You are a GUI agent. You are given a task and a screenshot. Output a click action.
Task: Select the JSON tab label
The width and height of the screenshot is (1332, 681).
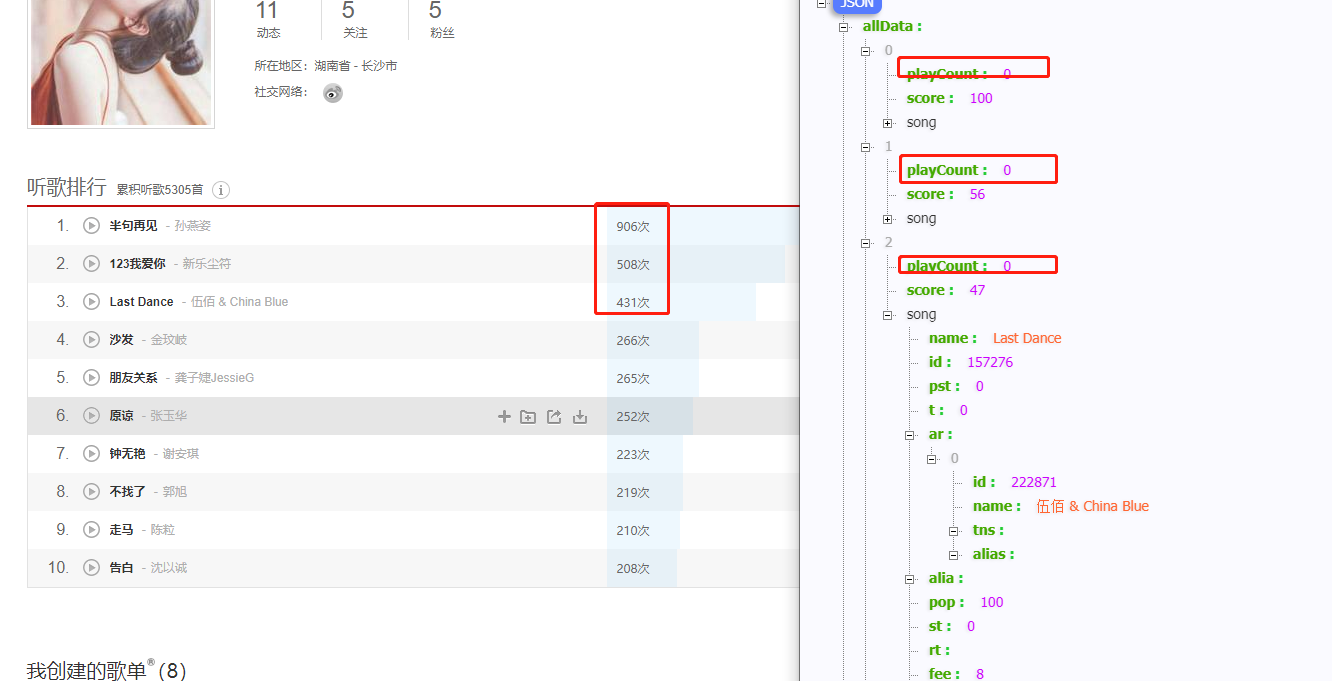click(856, 4)
